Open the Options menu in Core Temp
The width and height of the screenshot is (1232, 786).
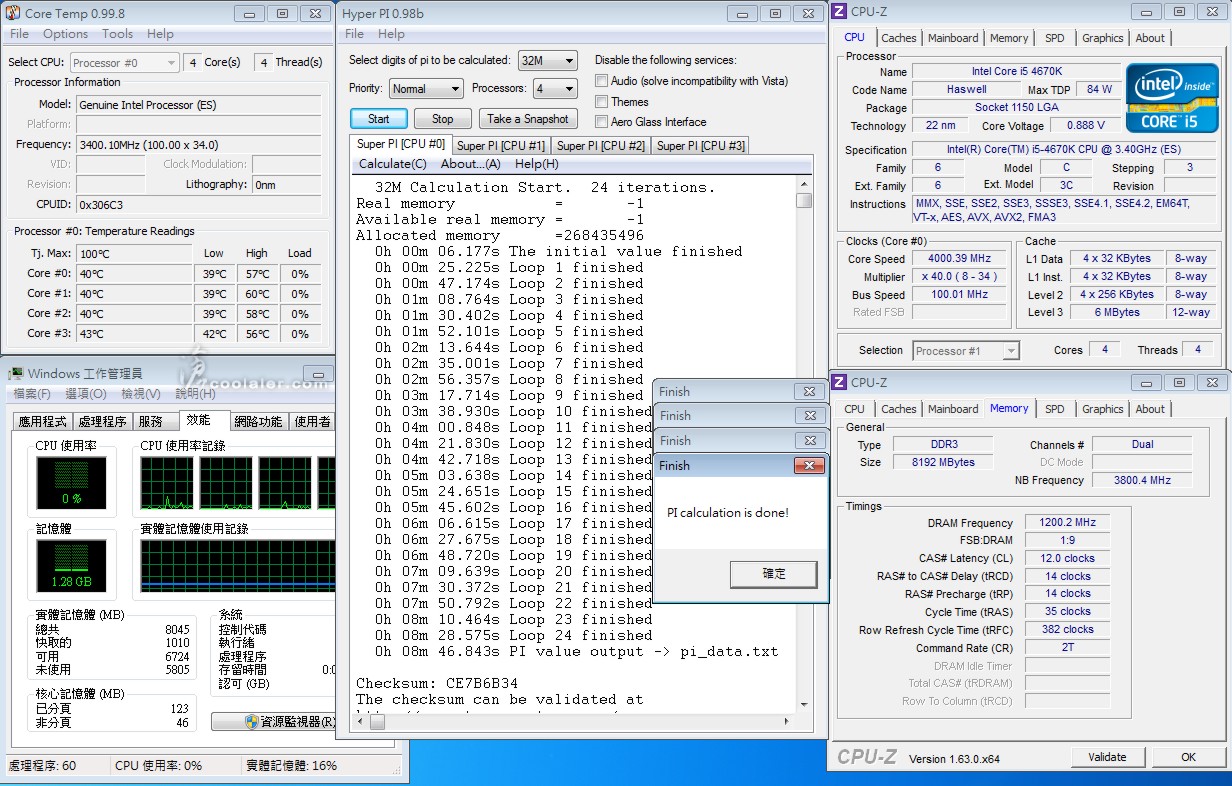point(65,34)
